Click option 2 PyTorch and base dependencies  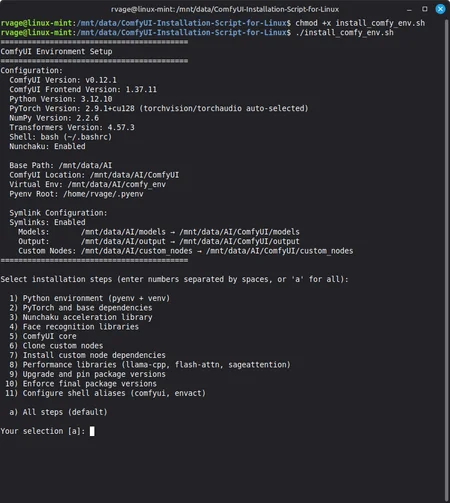[81, 308]
